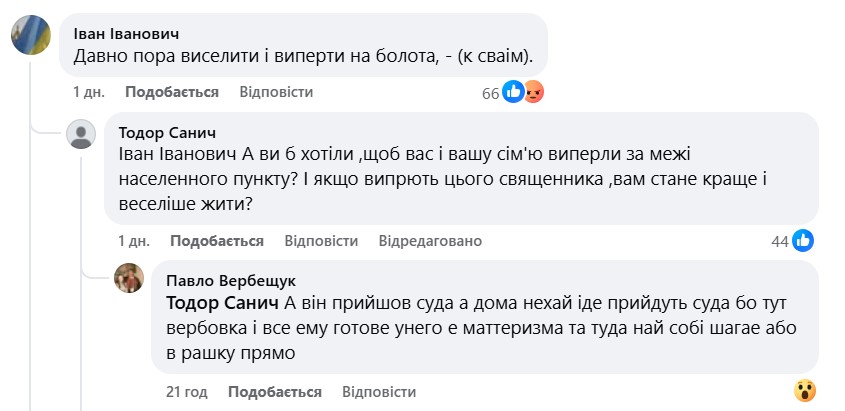Click the Відредаговано edited label
845x411 pixels.
(x=430, y=241)
